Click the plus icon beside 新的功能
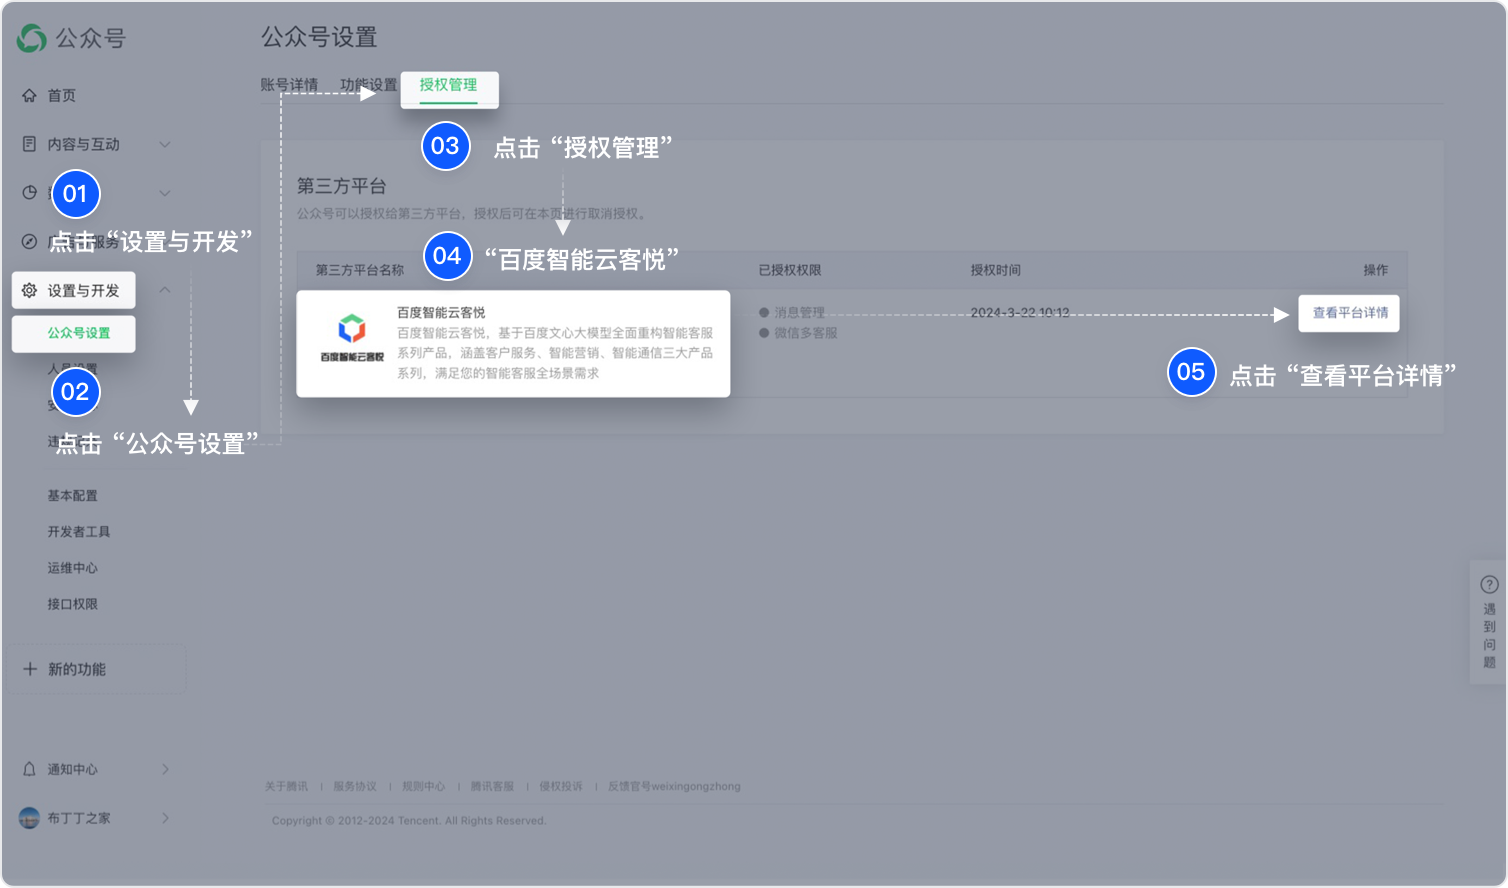The image size is (1508, 888). [30, 669]
